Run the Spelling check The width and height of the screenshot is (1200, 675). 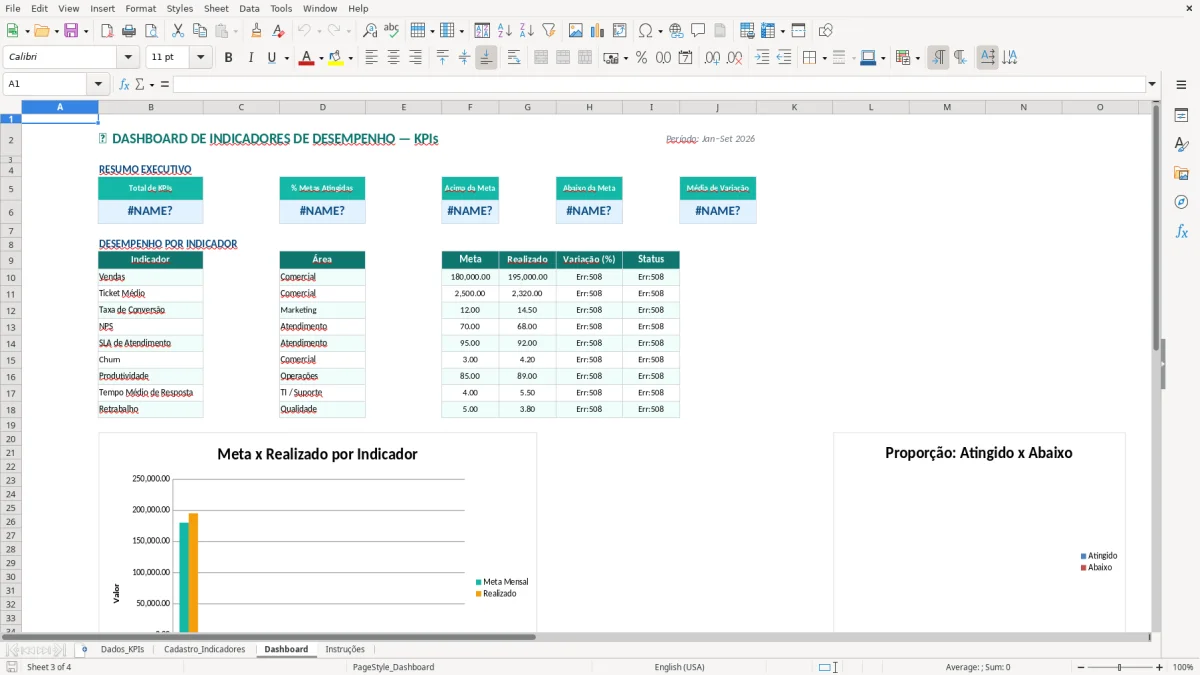pyautogui.click(x=391, y=31)
